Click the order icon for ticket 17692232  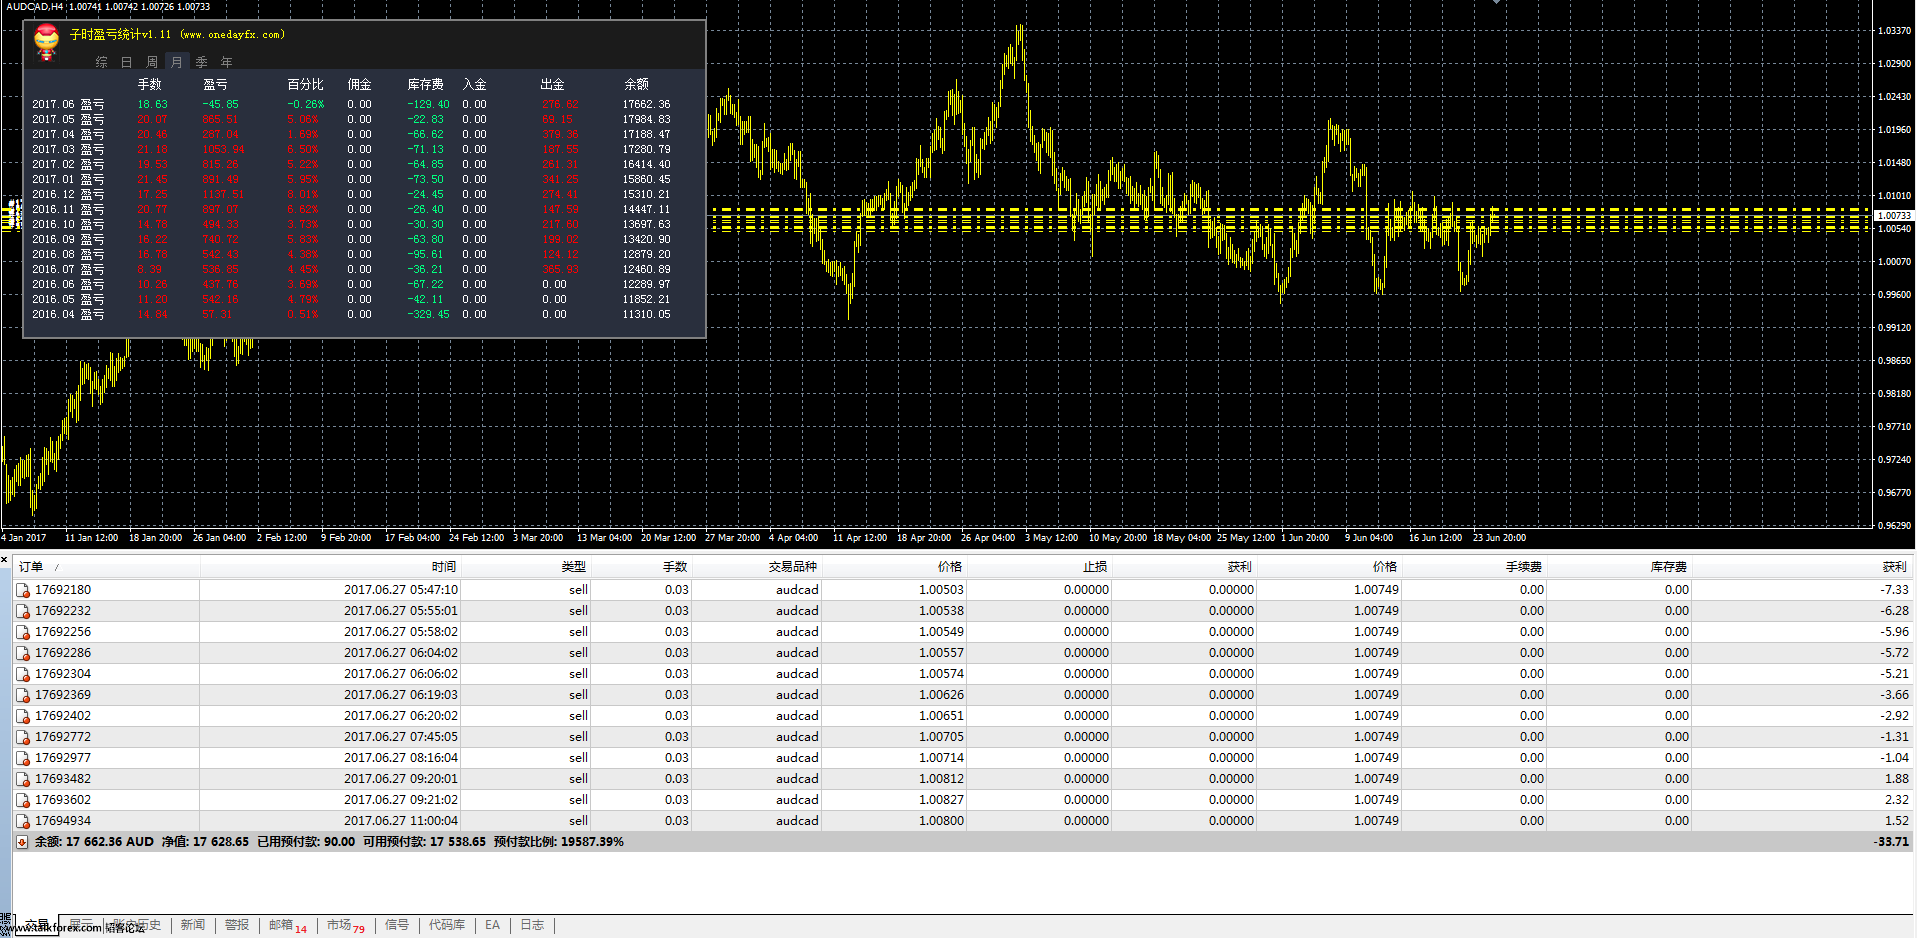coord(23,611)
